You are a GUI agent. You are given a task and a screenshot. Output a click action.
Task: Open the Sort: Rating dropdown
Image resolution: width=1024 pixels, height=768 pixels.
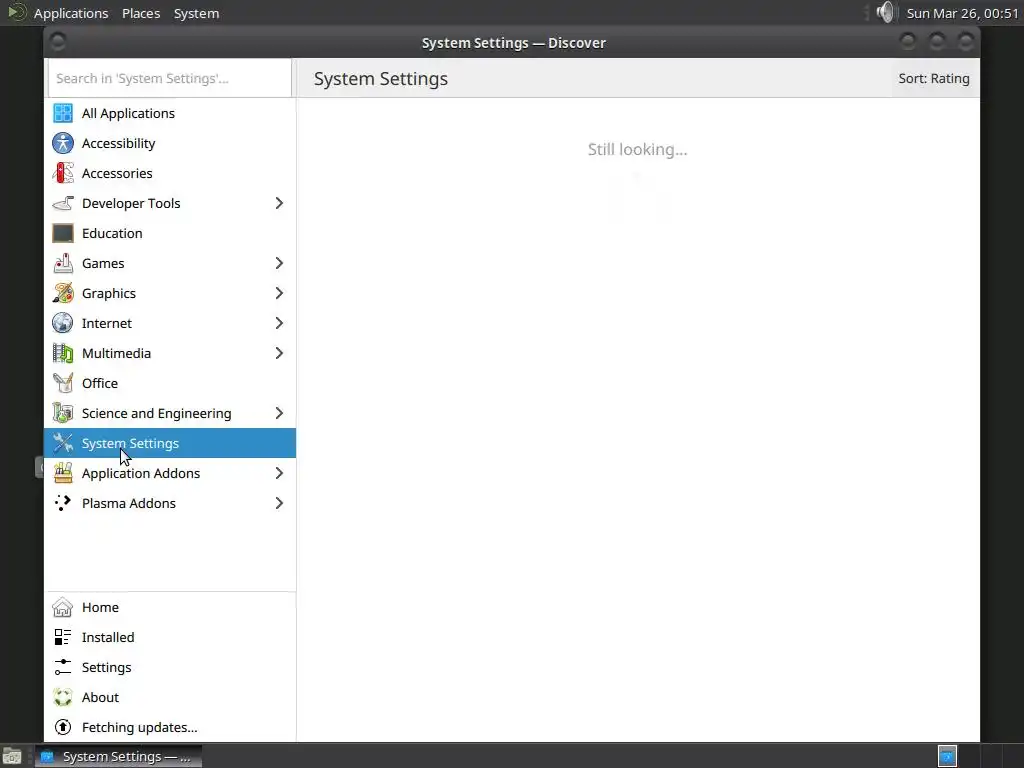[933, 78]
